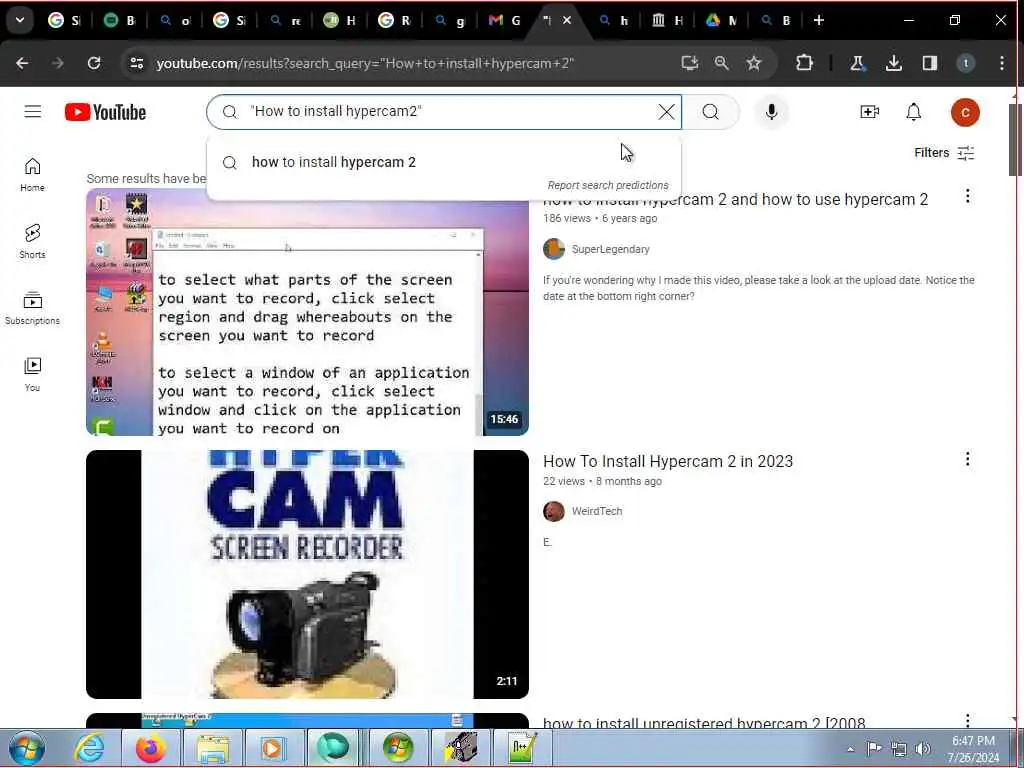Open the 15:46 hypercam tutorial thumbnail
The width and height of the screenshot is (1024, 768).
pyautogui.click(x=307, y=312)
